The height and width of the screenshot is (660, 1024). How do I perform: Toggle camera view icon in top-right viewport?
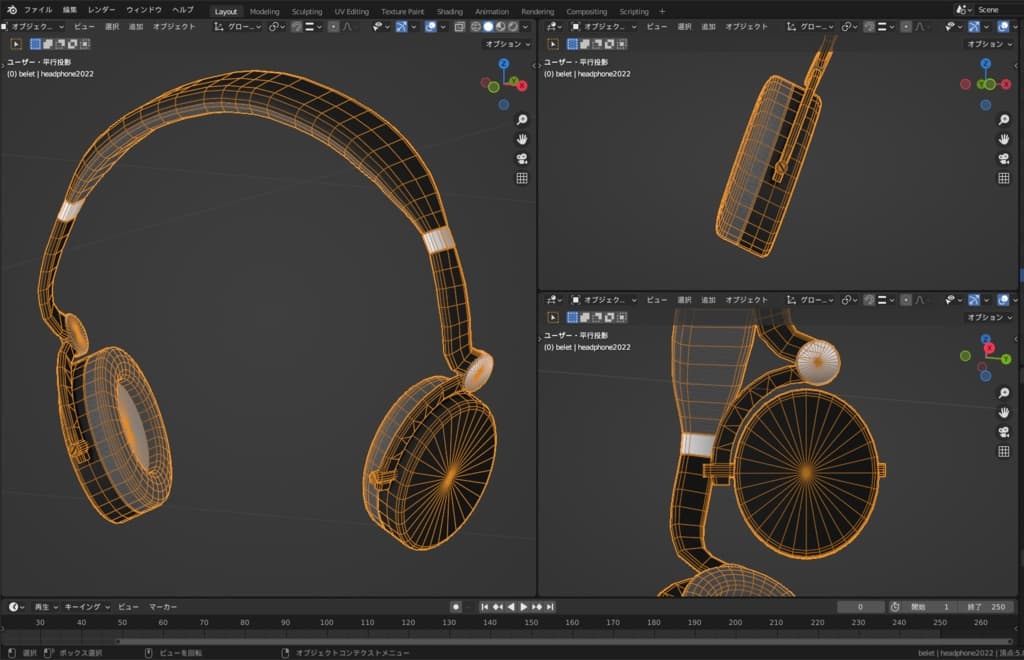[x=1003, y=159]
